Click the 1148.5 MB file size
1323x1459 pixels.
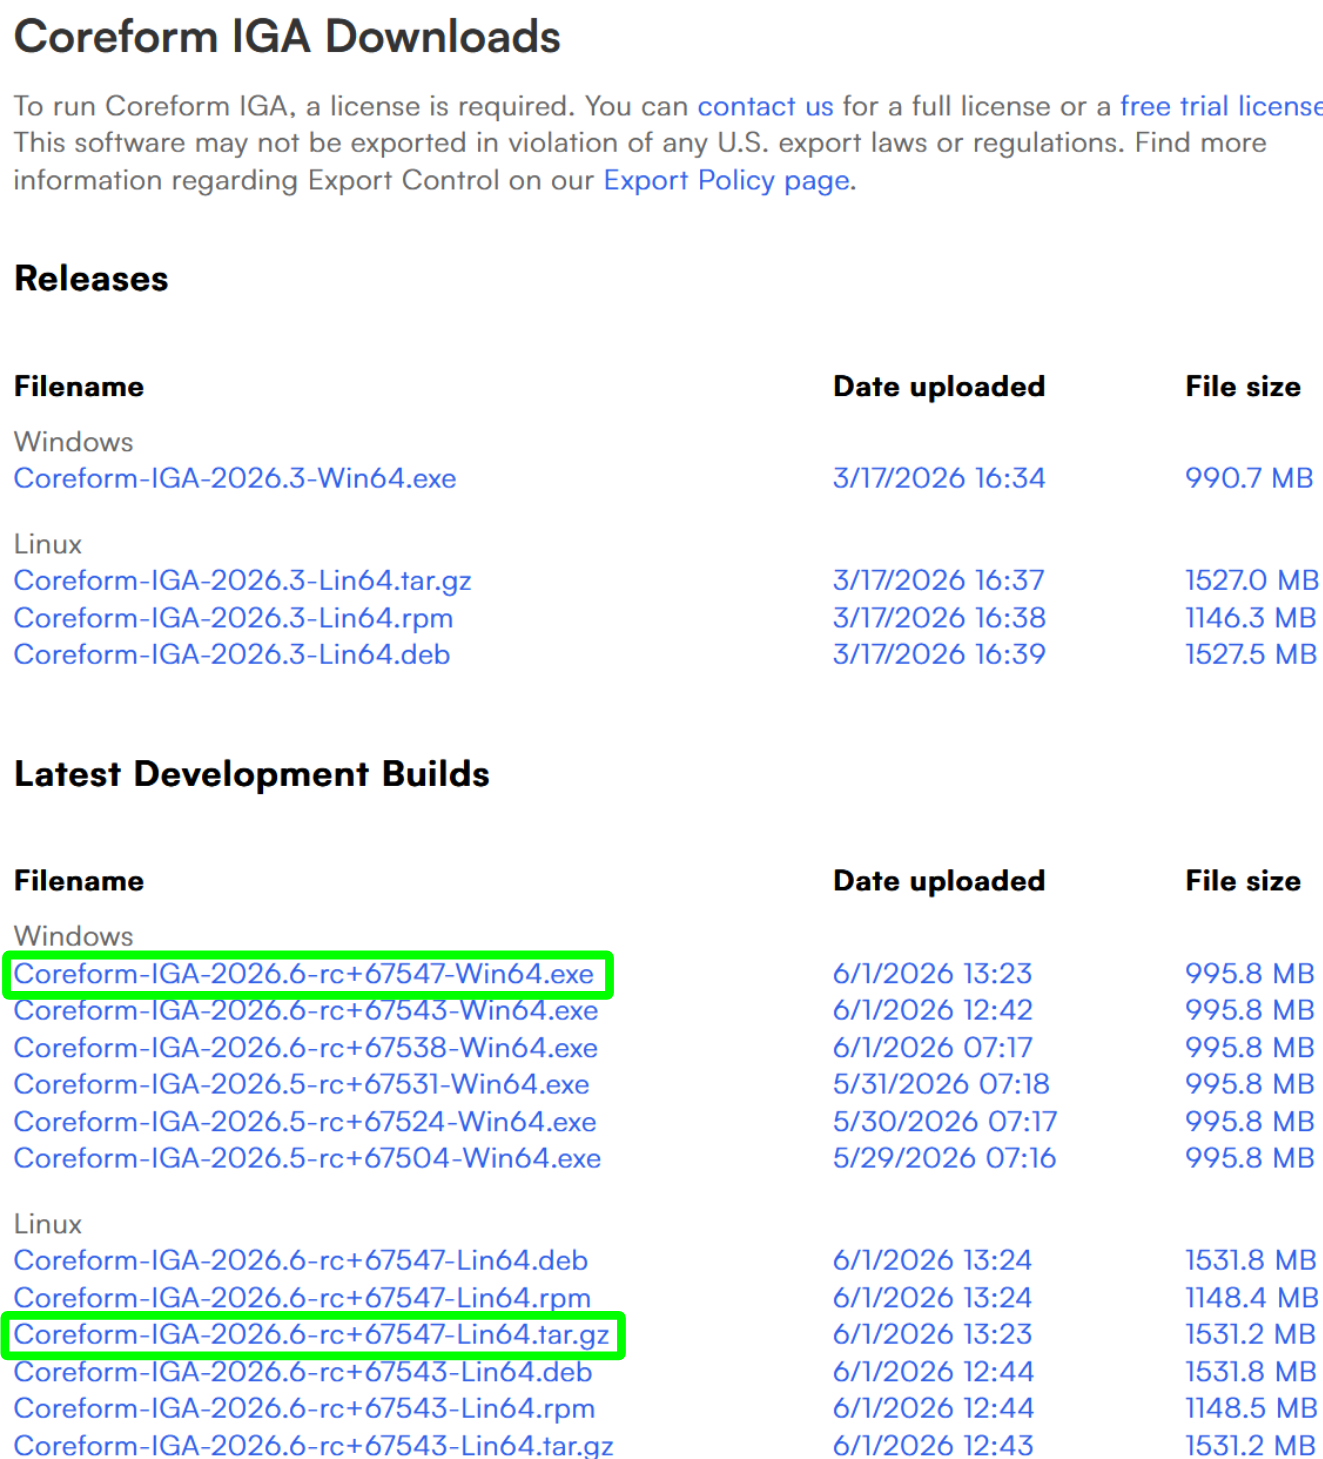[x=1251, y=1408]
